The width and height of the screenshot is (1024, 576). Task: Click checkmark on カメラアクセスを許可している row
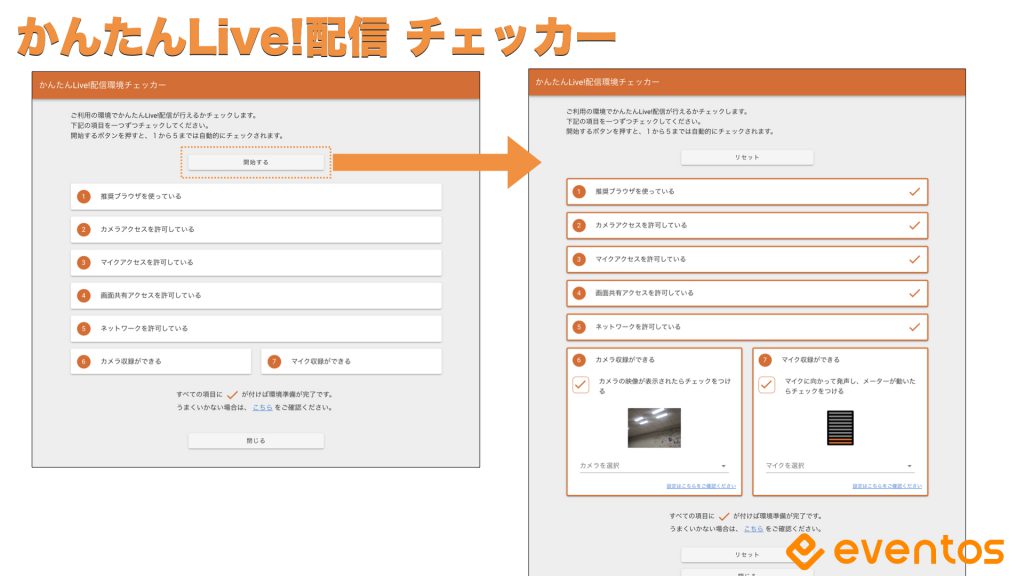pos(914,225)
